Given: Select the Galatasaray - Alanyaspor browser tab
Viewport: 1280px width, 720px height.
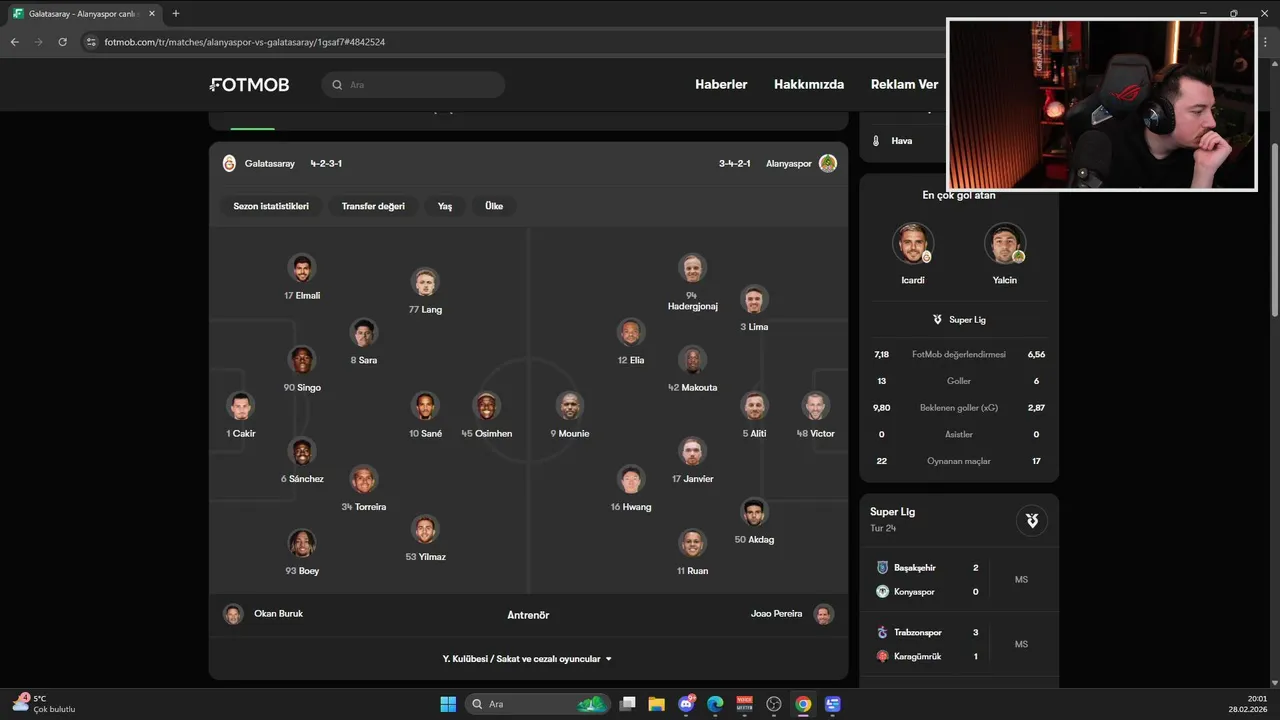Looking at the screenshot, I should 83,14.
